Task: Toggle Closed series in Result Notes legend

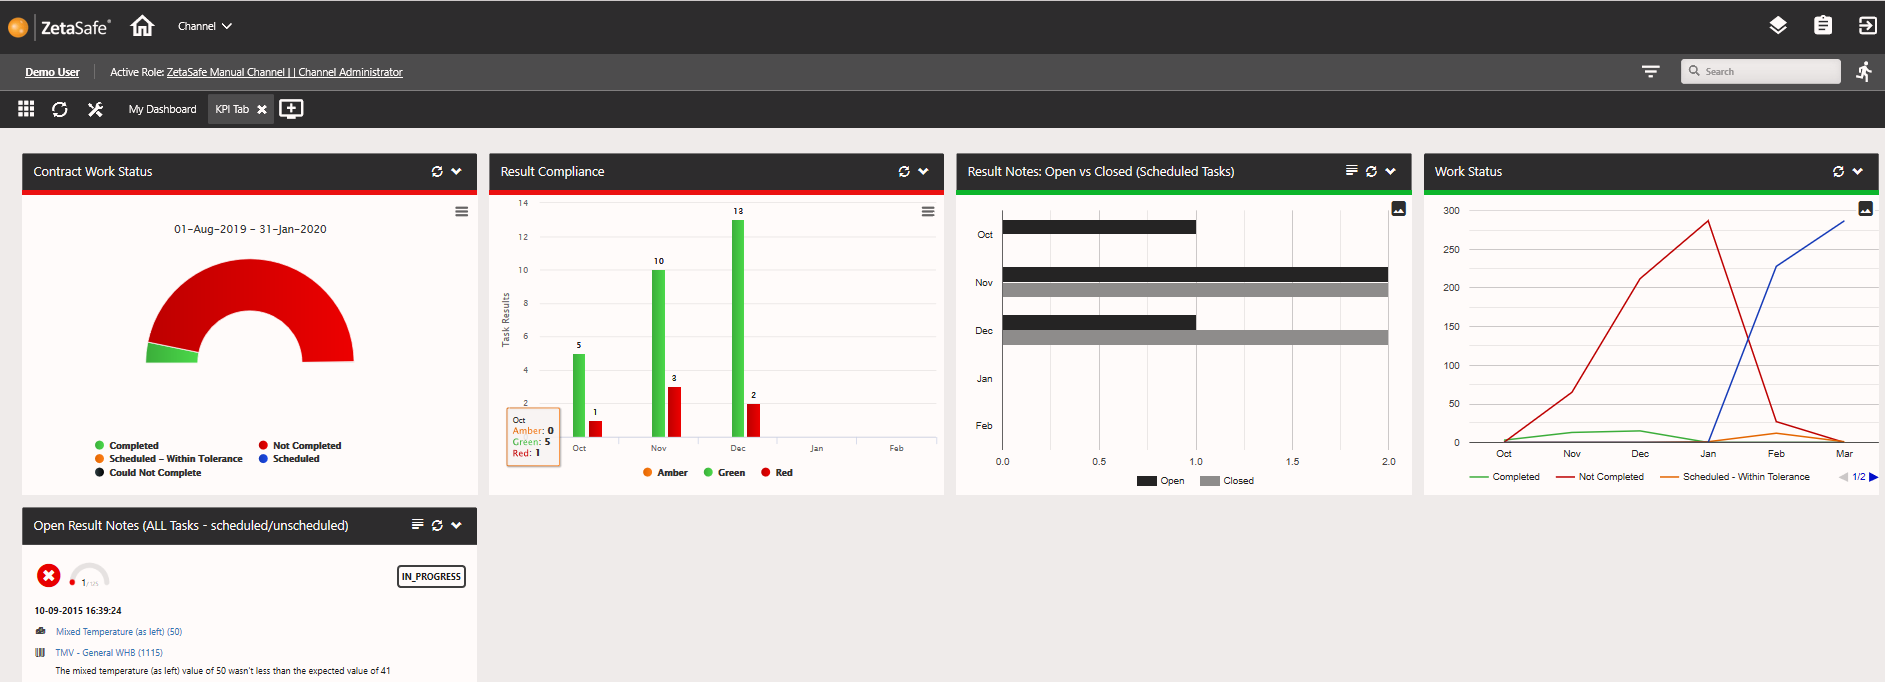Action: [x=1227, y=481]
